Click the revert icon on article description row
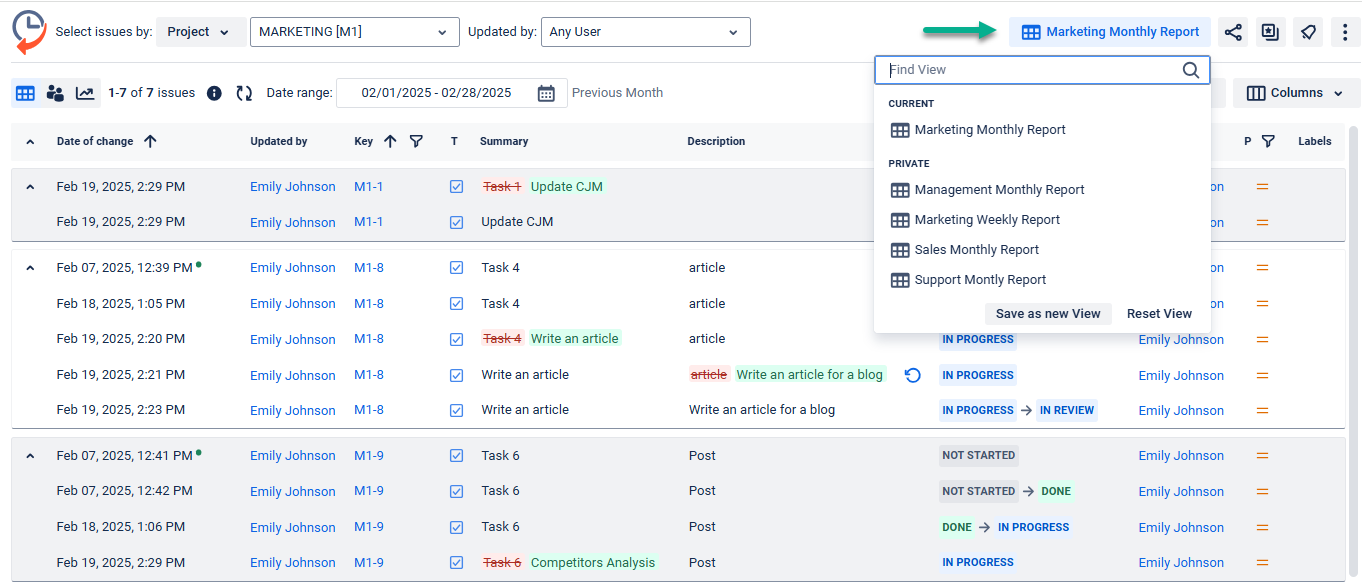 coord(912,375)
